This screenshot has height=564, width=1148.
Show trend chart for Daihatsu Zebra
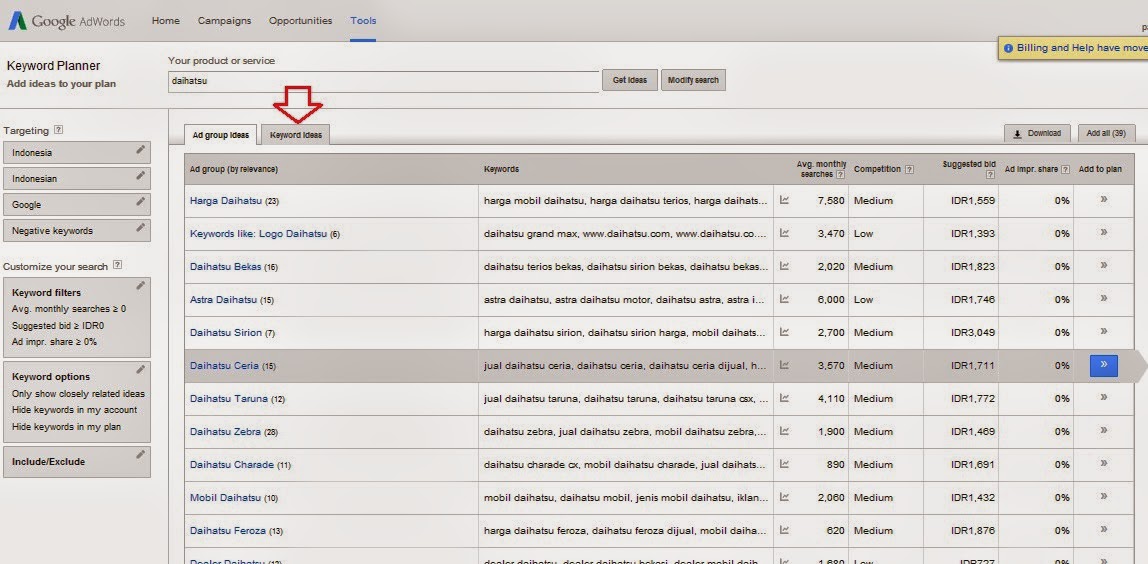pos(784,431)
